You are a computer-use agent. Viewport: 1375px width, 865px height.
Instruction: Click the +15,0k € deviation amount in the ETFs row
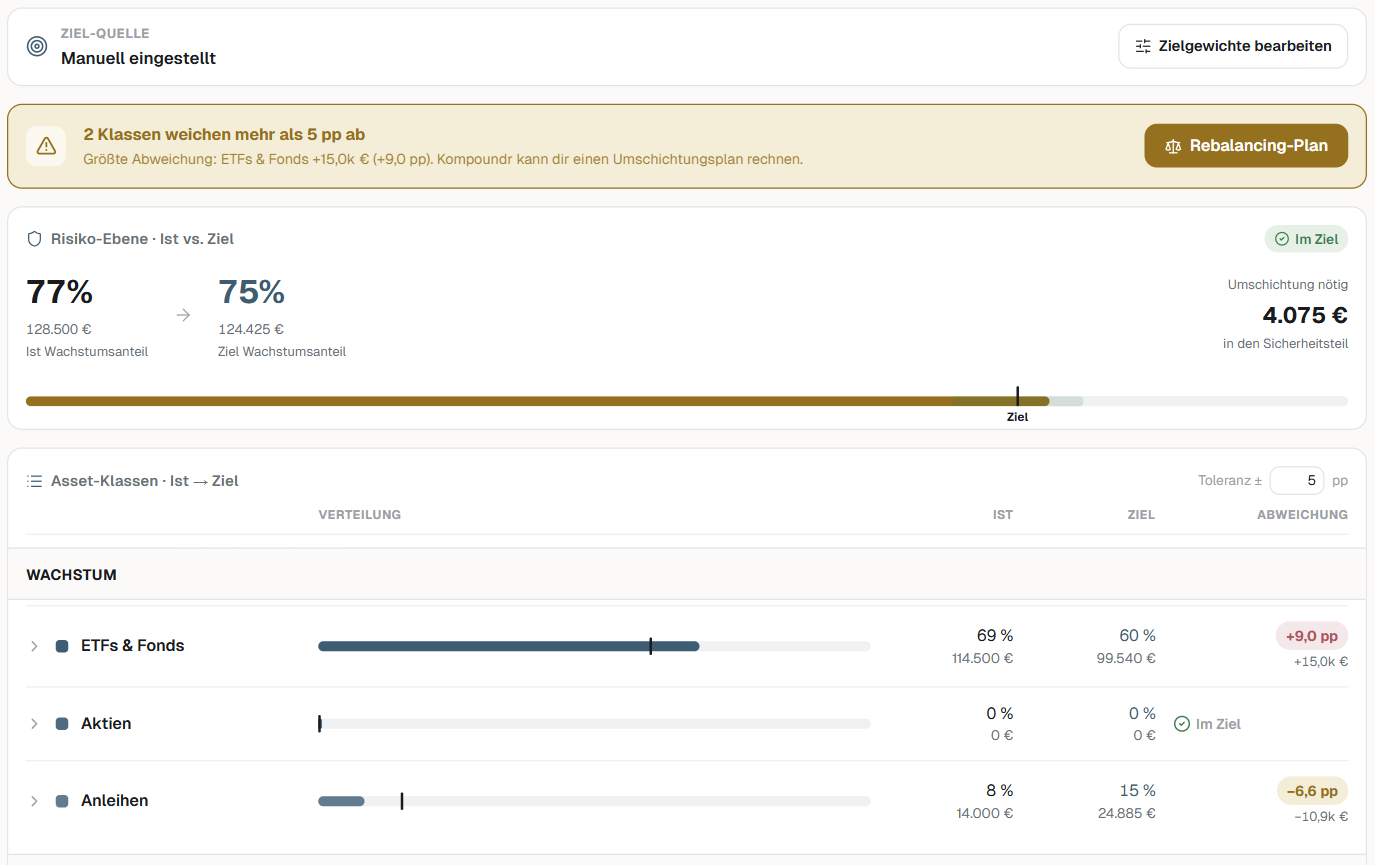(1320, 661)
